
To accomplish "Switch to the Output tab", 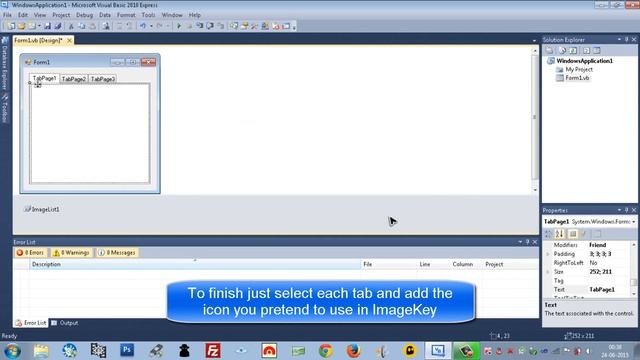I will [65, 323].
